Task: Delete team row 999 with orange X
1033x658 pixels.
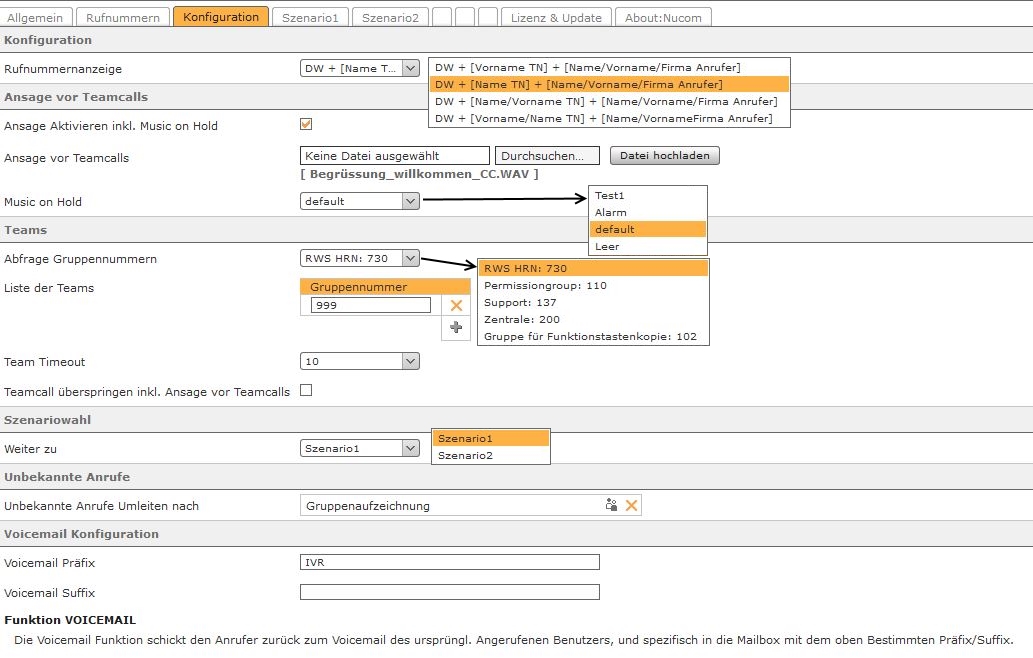Action: (x=456, y=305)
